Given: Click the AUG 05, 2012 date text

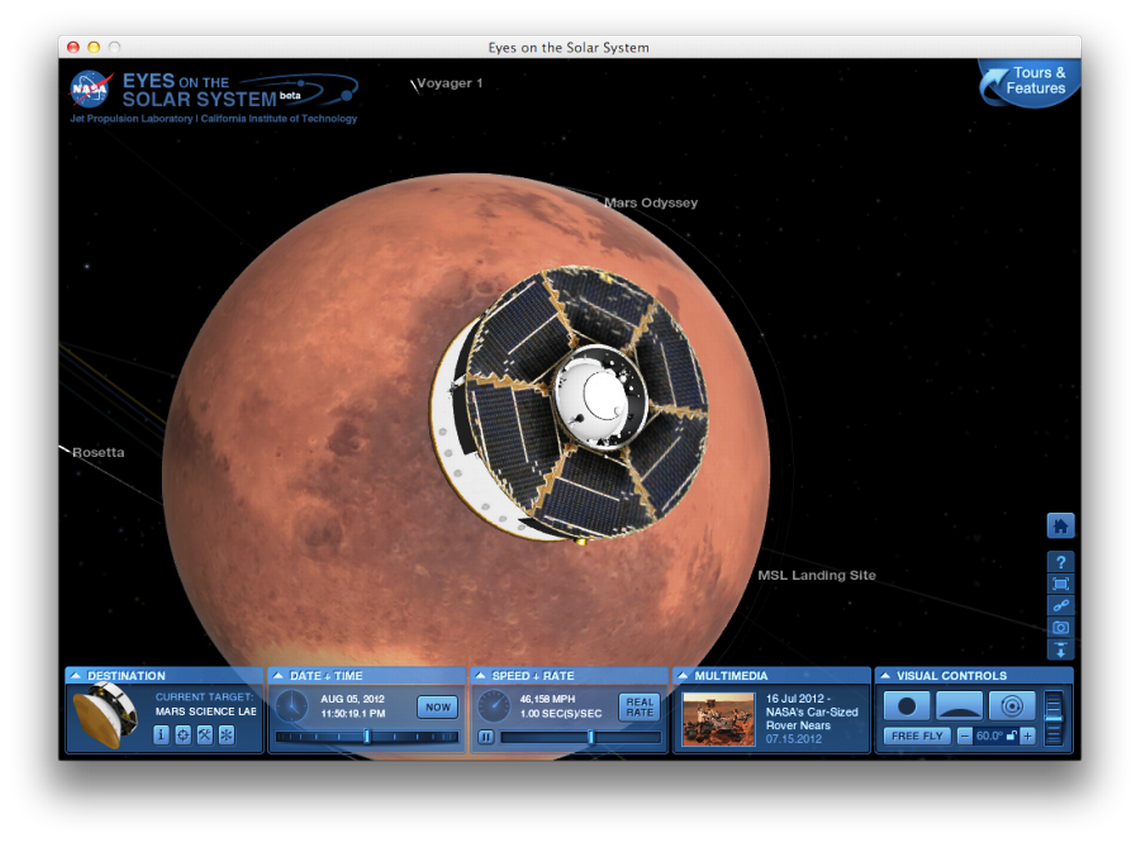Looking at the screenshot, I should click(x=352, y=699).
